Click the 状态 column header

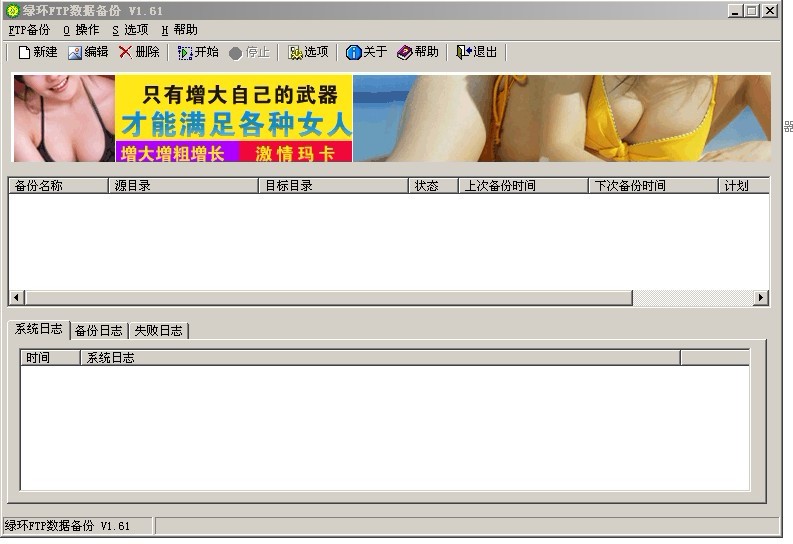coord(433,186)
